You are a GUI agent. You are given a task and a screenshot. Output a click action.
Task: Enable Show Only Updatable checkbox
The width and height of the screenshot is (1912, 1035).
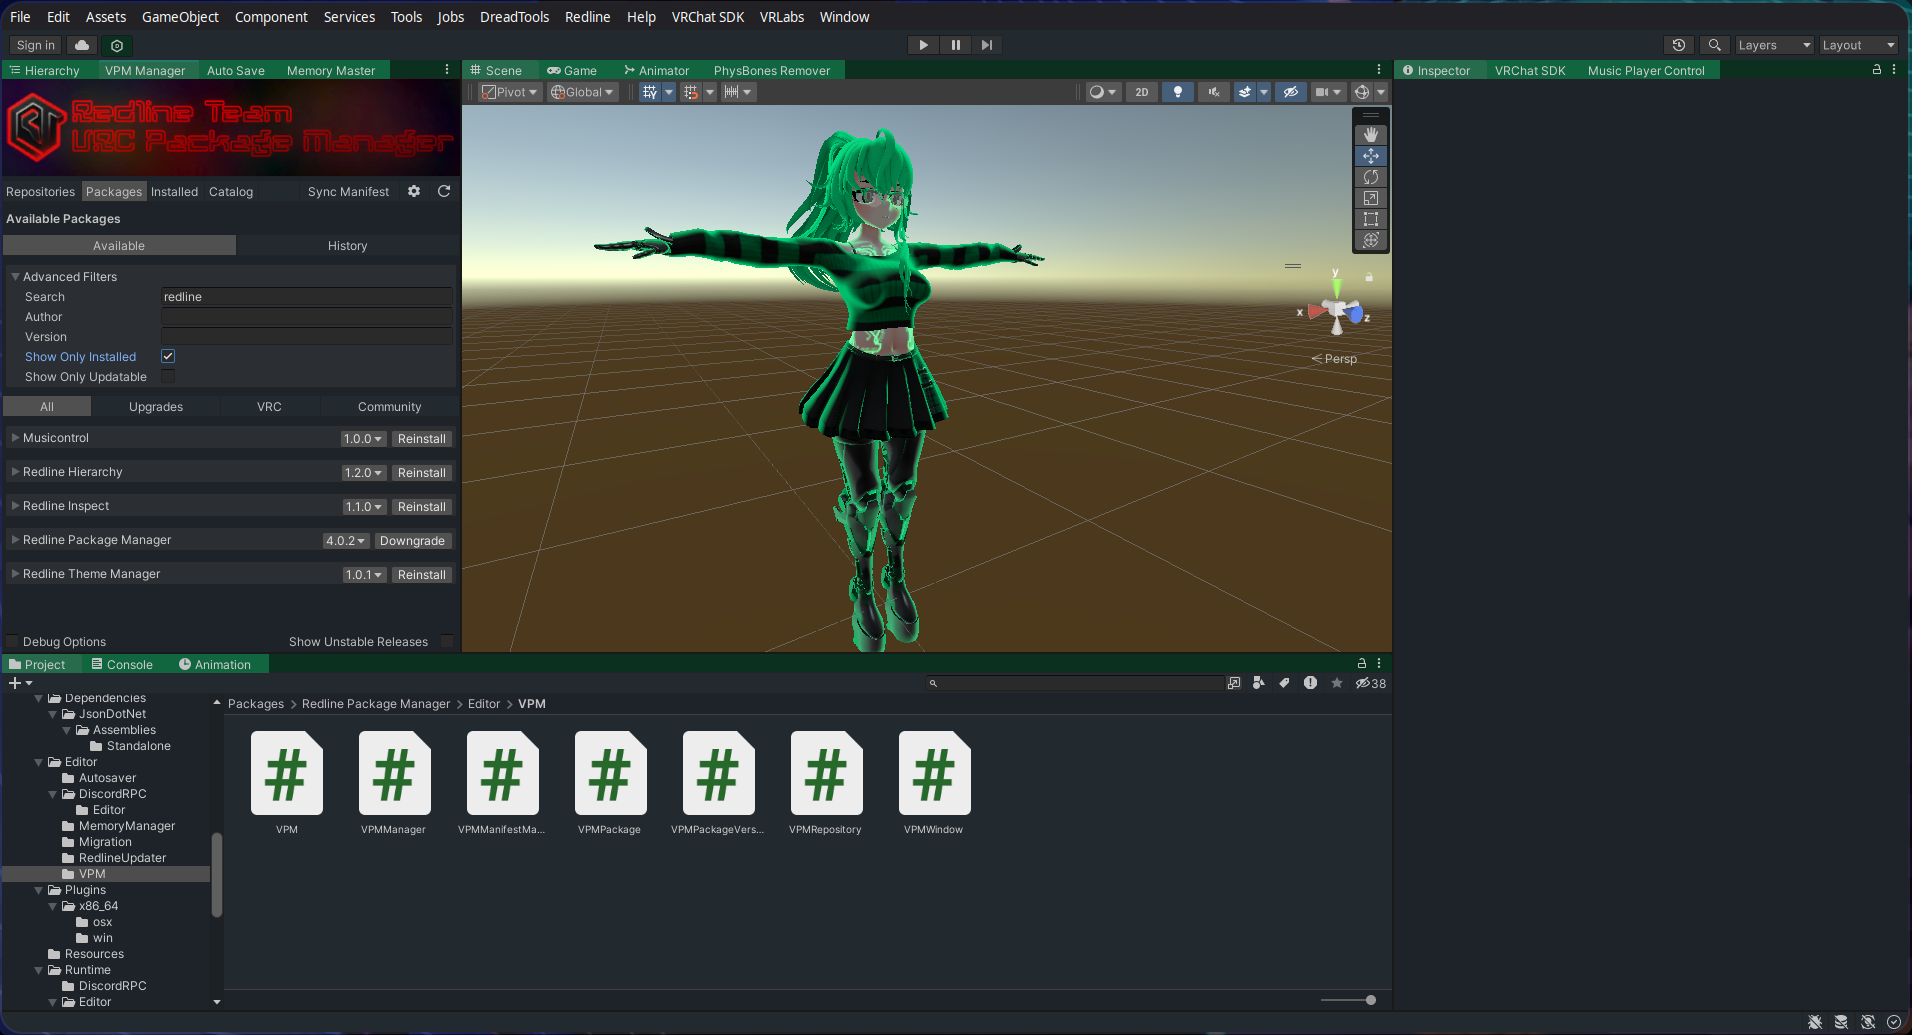coord(168,376)
